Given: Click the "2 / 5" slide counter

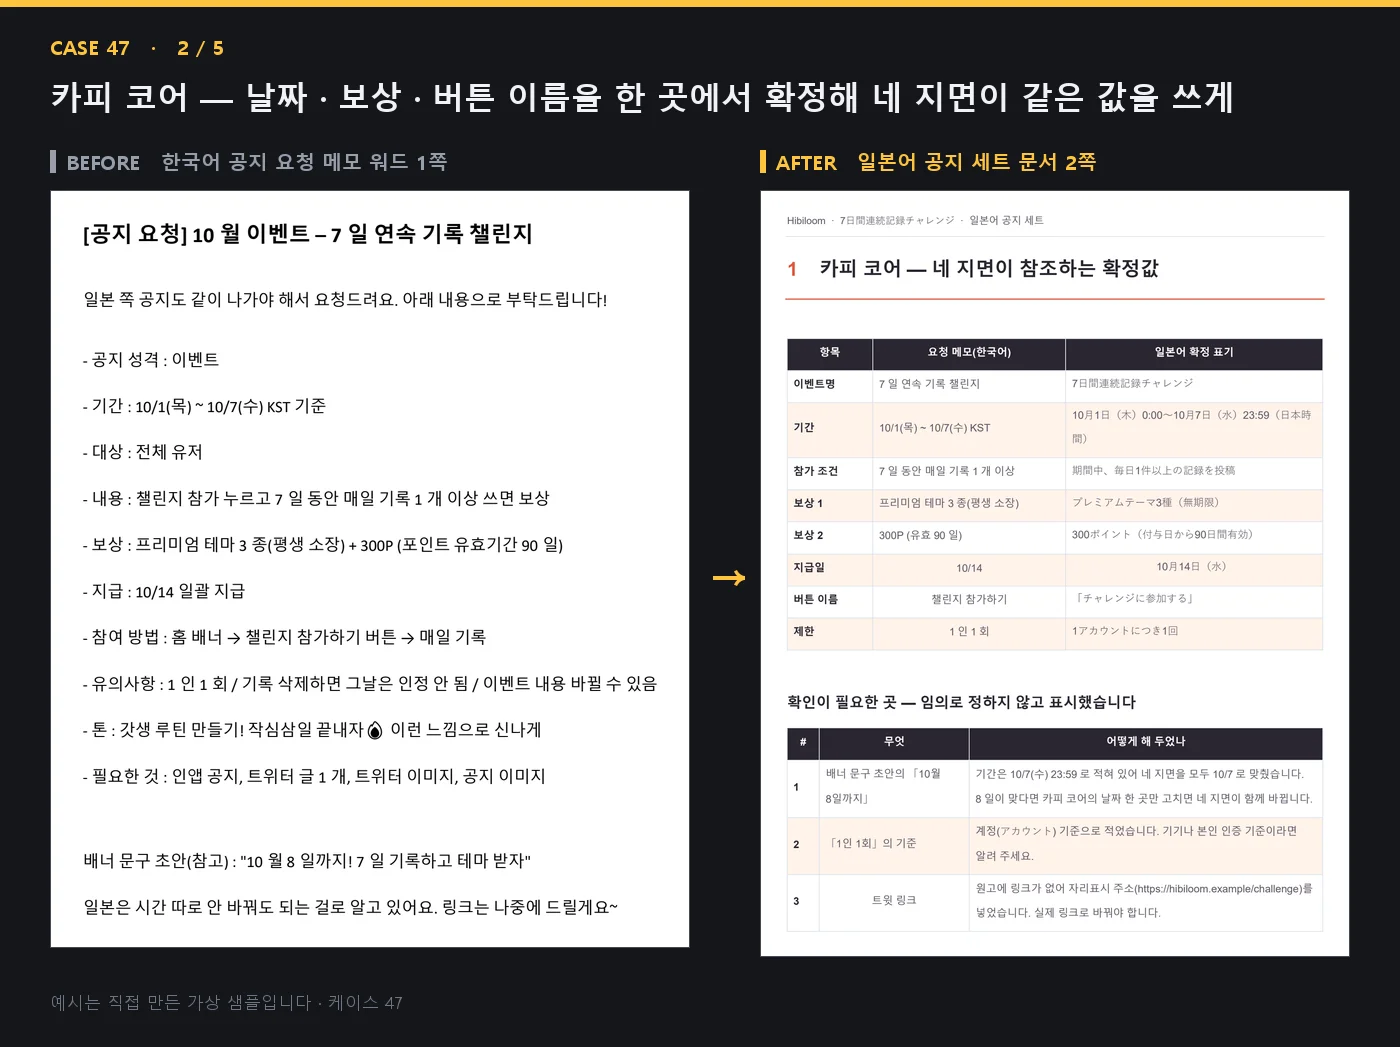Looking at the screenshot, I should coord(200,48).
